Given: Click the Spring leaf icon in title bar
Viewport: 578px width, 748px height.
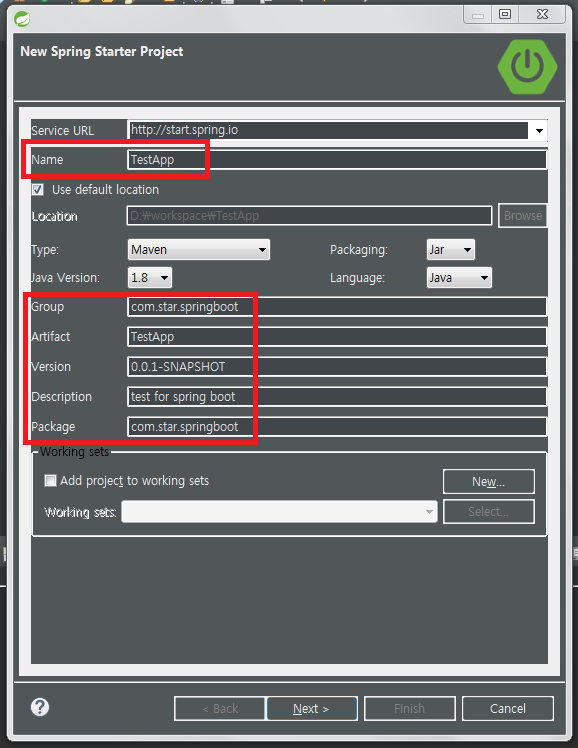Looking at the screenshot, I should 22,19.
